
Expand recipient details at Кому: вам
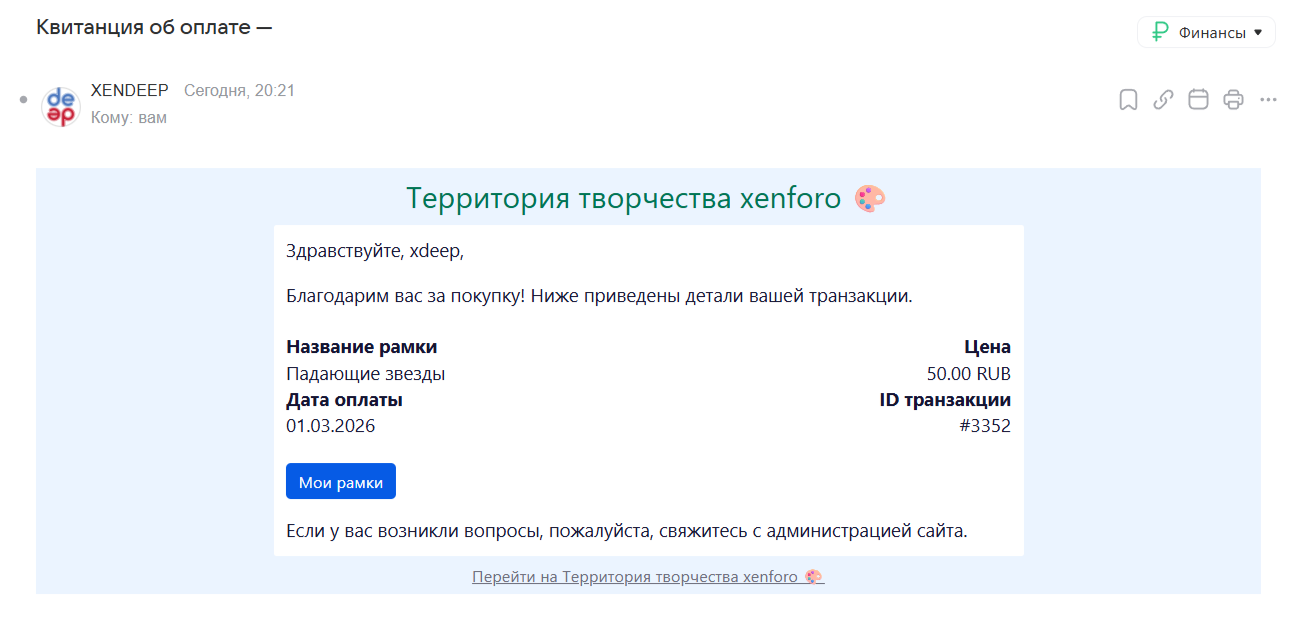tap(128, 118)
